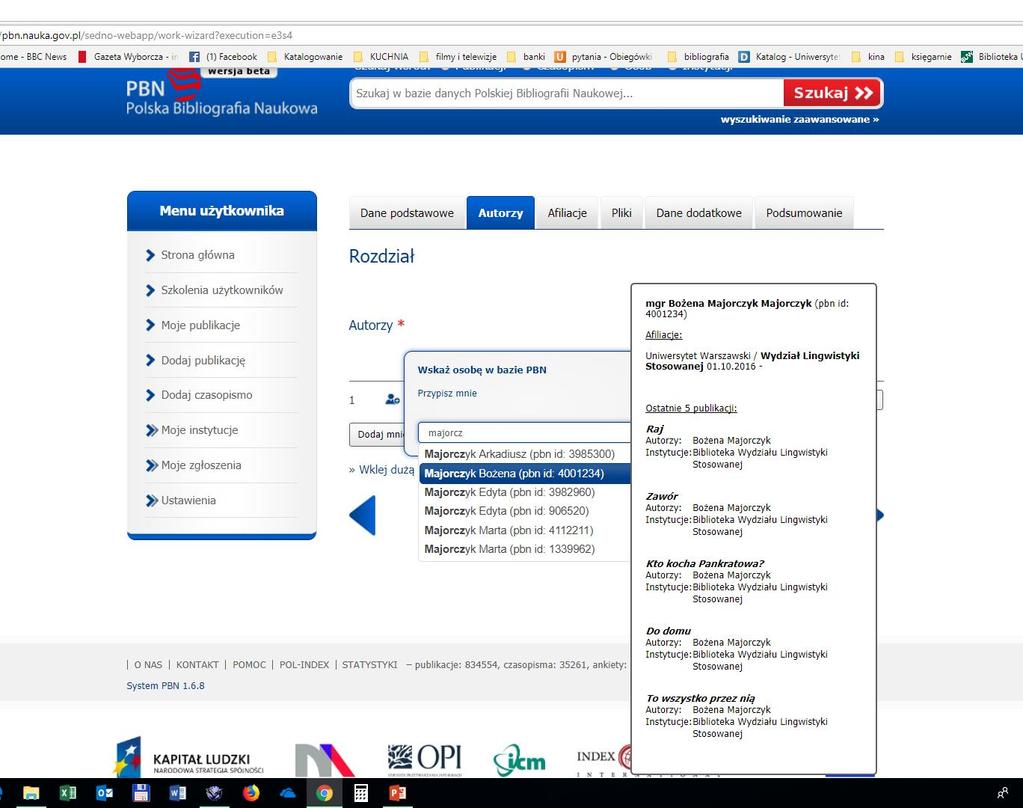Select the Autorzy tab
The width and height of the screenshot is (1023, 808).
[x=500, y=213]
